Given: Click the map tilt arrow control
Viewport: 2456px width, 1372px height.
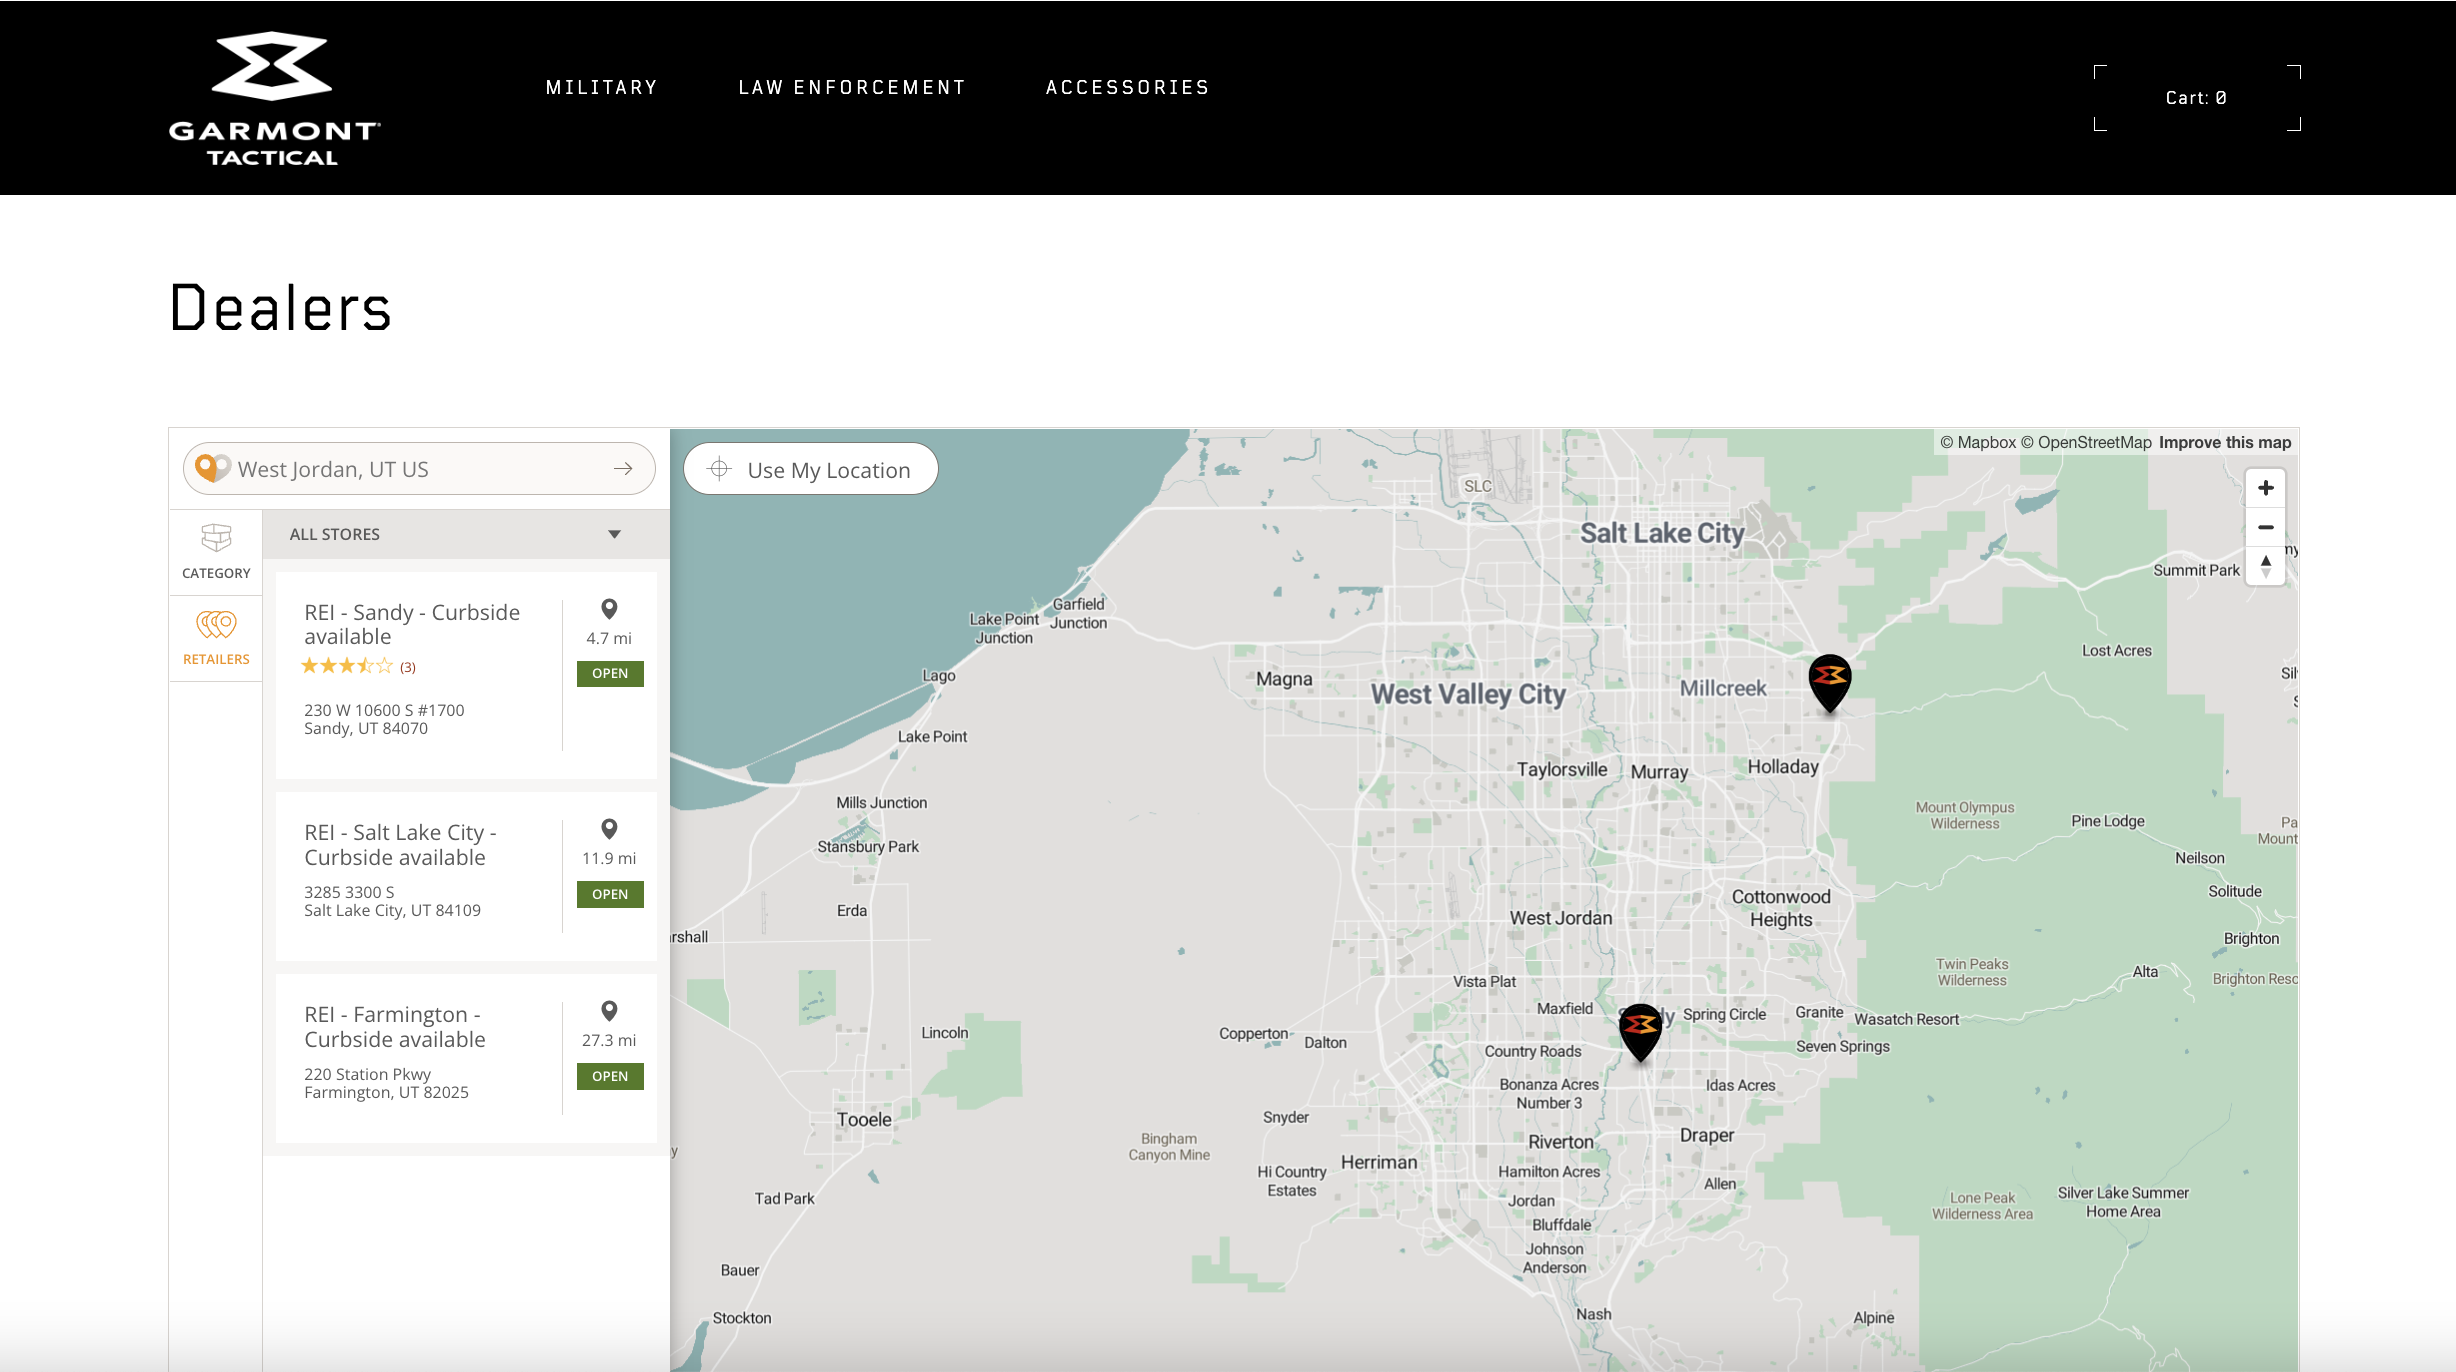Looking at the screenshot, I should click(x=2266, y=565).
